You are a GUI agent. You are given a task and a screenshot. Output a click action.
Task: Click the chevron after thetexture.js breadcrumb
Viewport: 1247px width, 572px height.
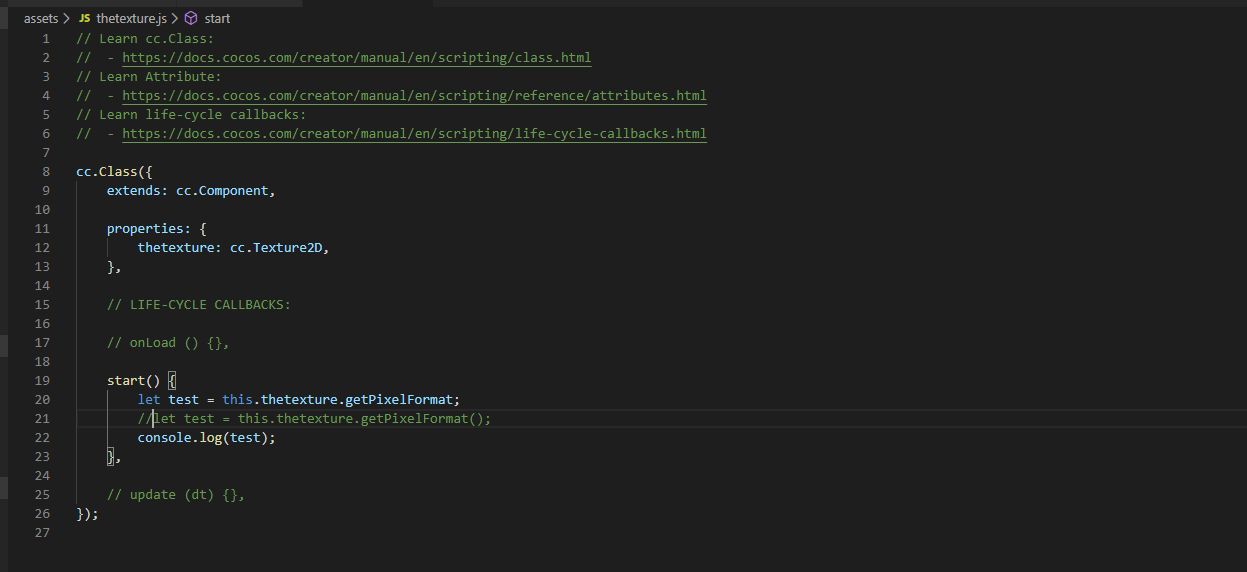[x=176, y=19]
